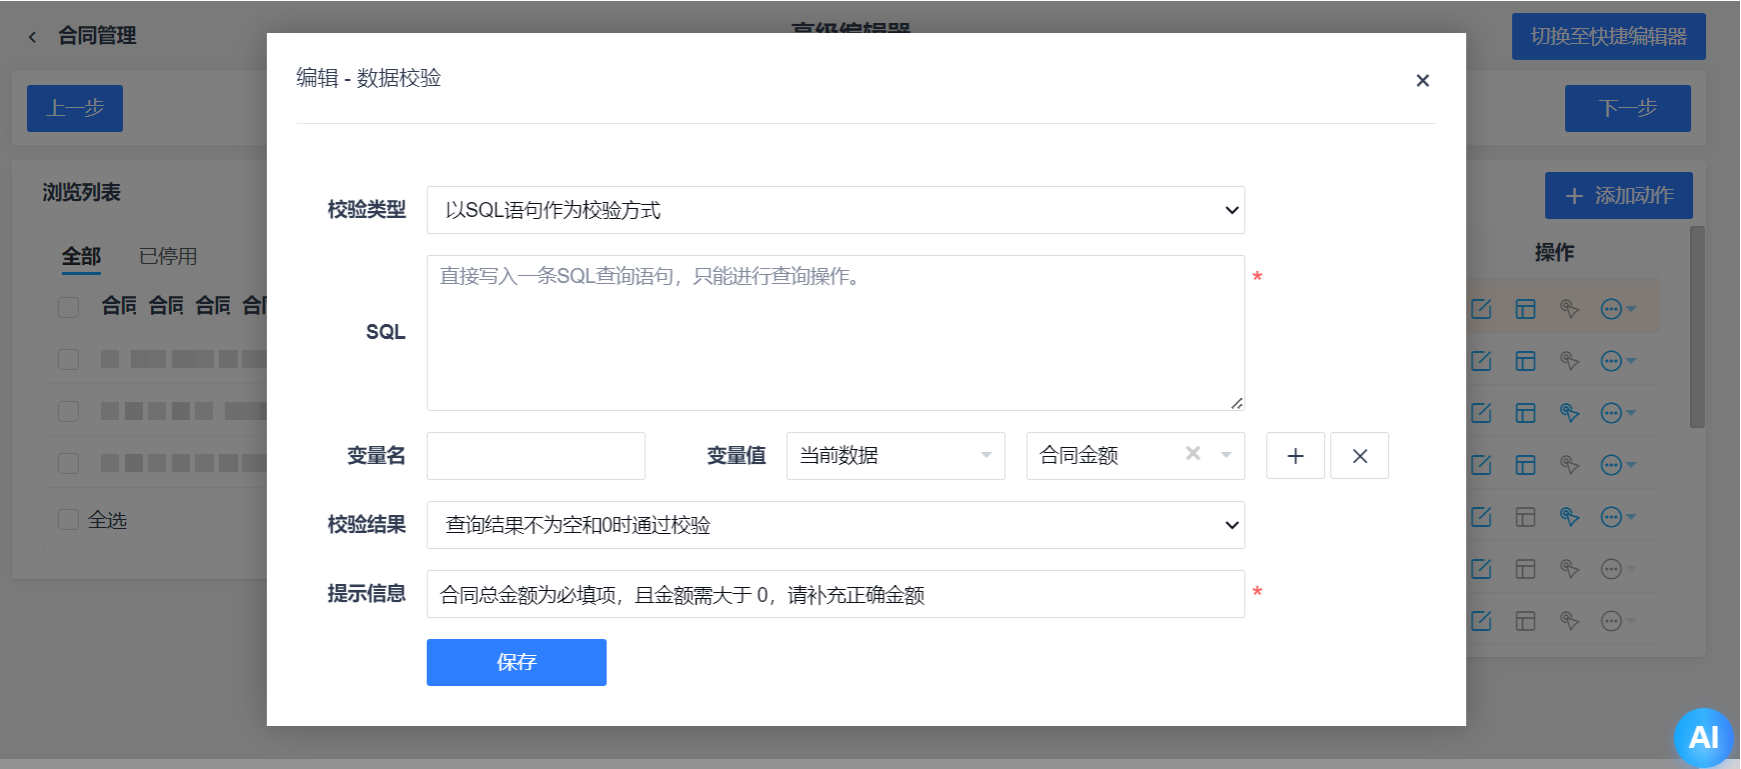This screenshot has width=1741, height=769.
Task: Tick the table header checkbox beside the 合同 columns
Action: (x=68, y=307)
